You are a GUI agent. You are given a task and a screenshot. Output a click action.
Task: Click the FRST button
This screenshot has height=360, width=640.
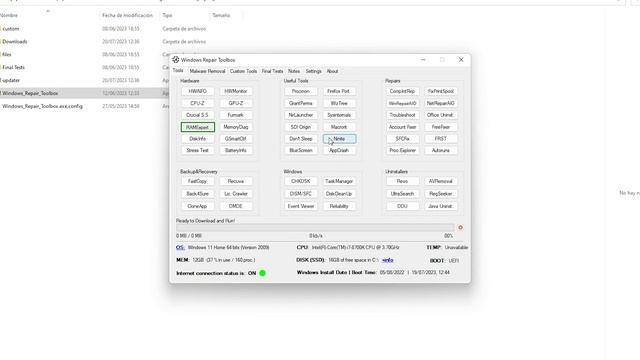pos(441,139)
